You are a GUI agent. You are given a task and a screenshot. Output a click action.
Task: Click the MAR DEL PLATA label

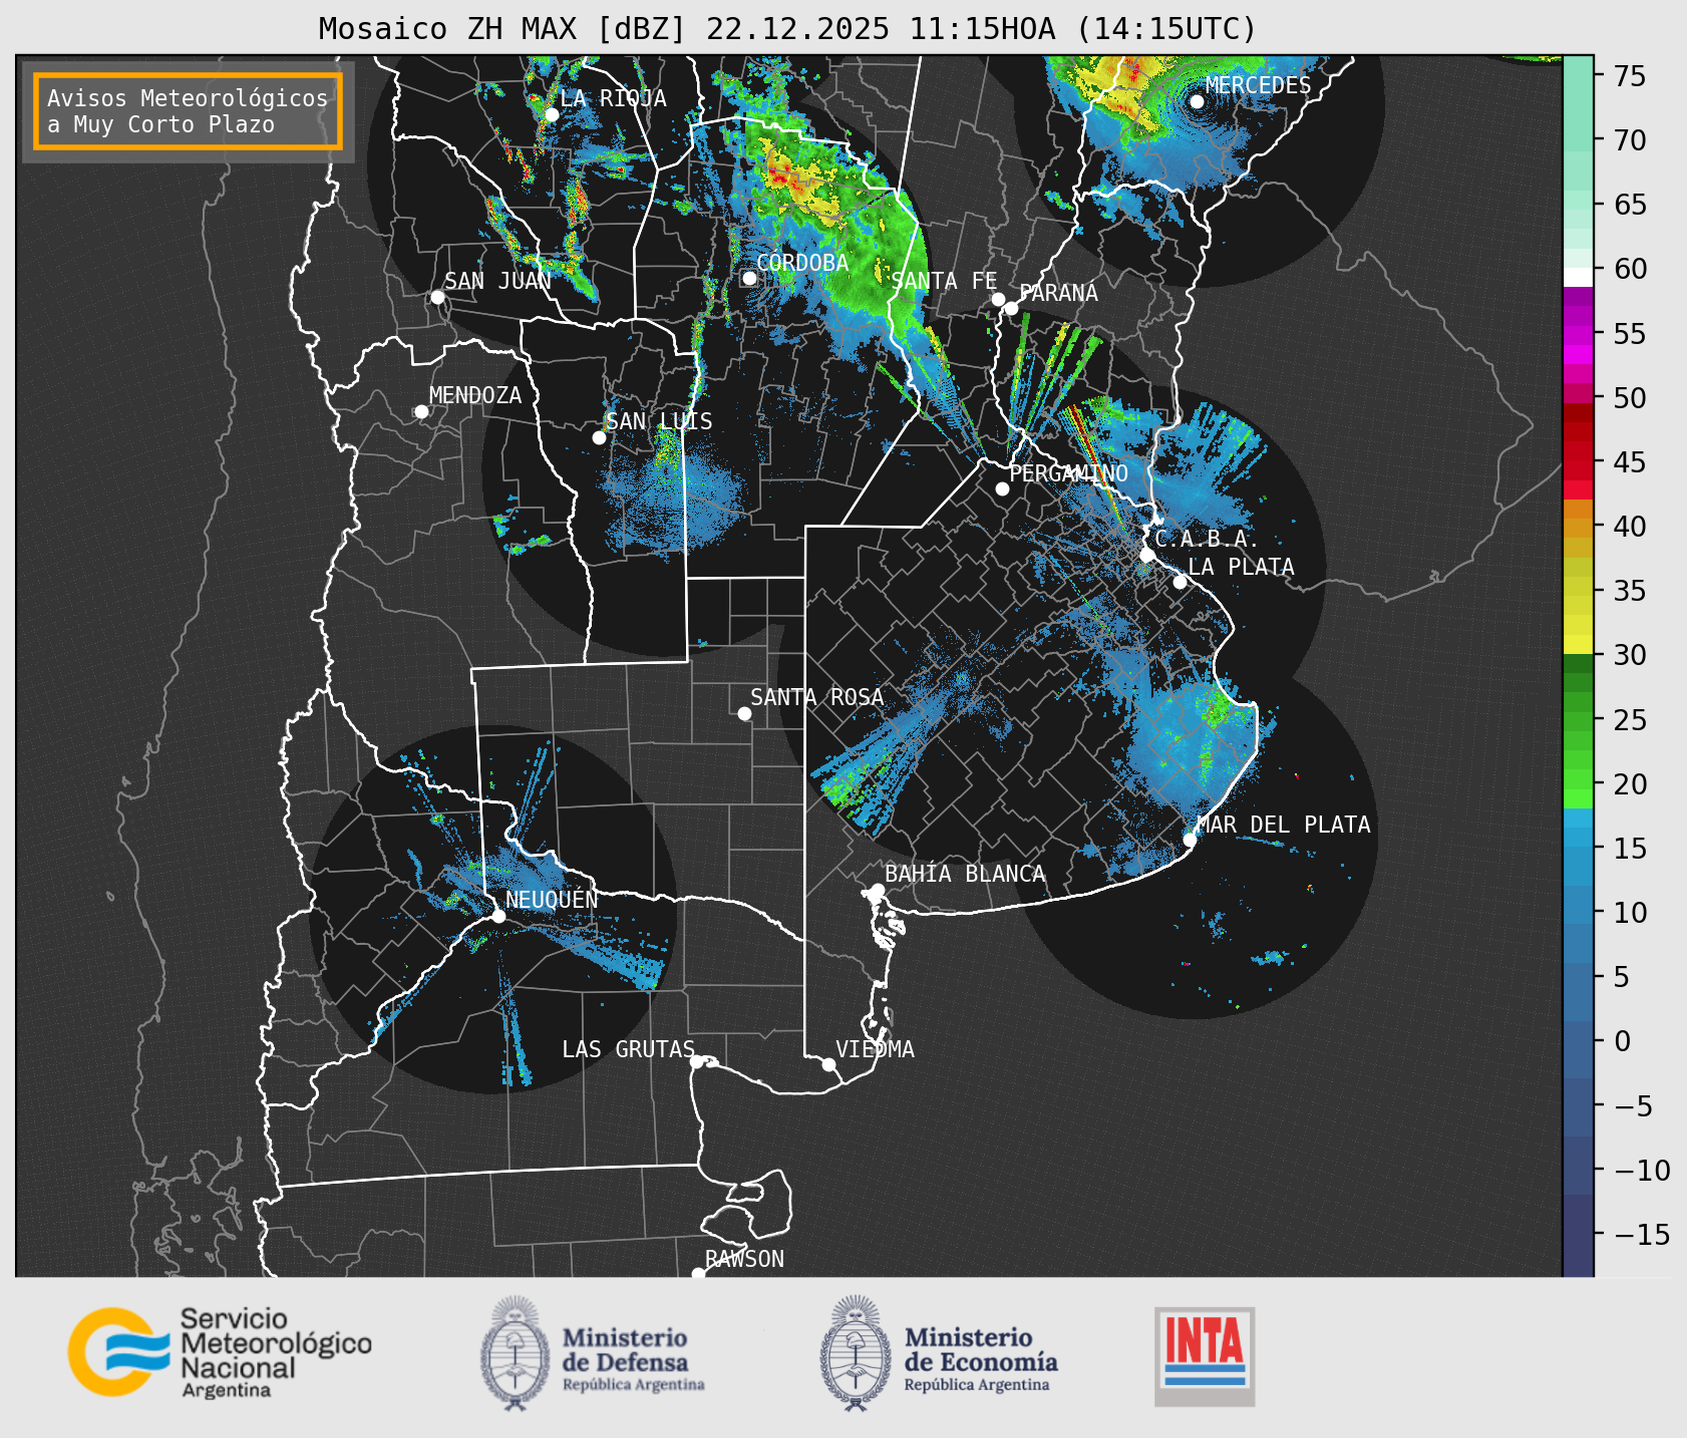pos(1283,824)
